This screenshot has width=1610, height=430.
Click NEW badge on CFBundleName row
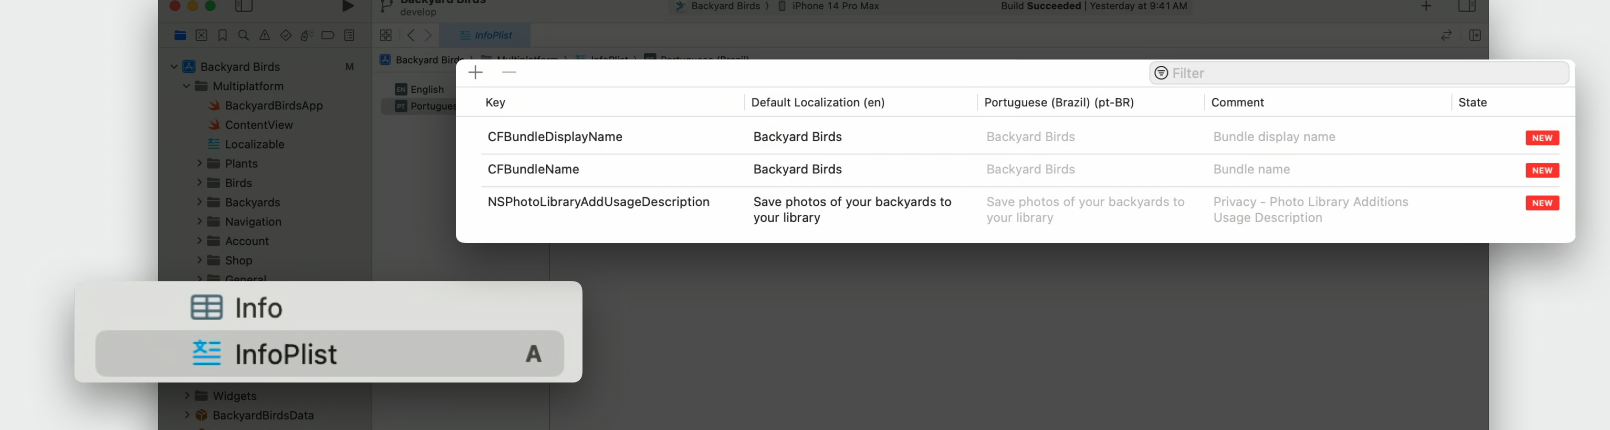pyautogui.click(x=1542, y=170)
